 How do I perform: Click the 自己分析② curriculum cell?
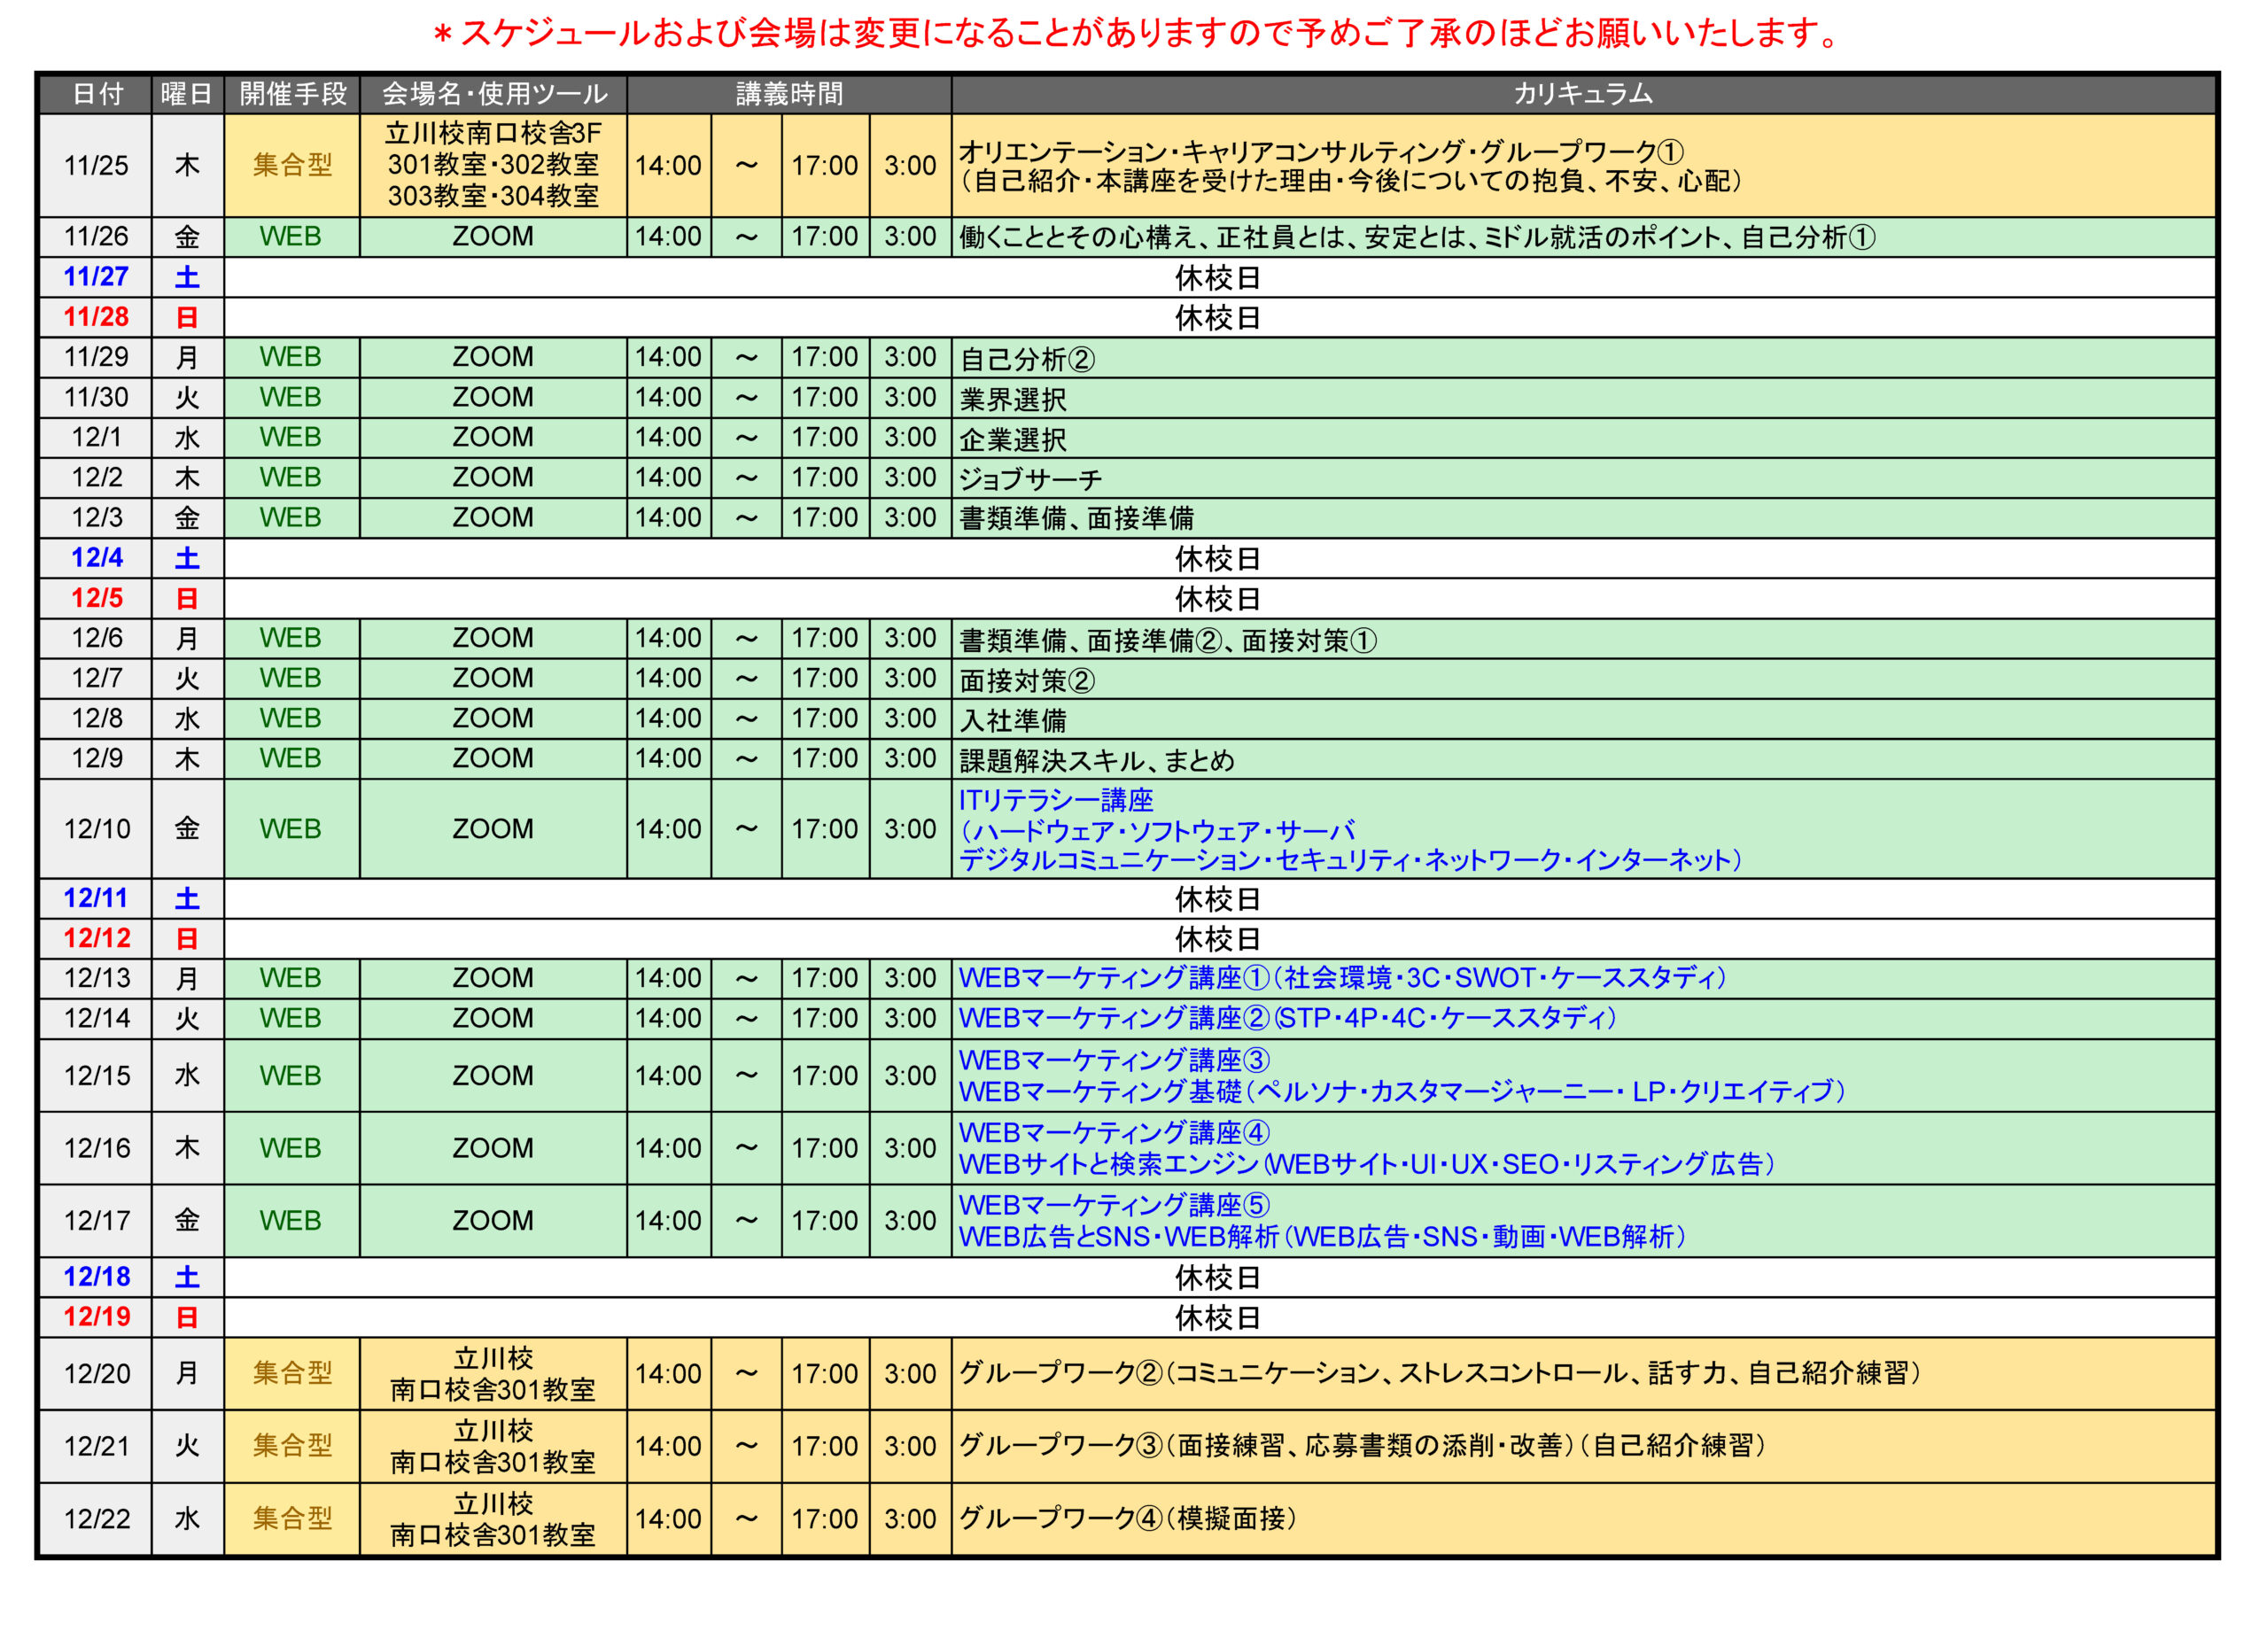1583,358
